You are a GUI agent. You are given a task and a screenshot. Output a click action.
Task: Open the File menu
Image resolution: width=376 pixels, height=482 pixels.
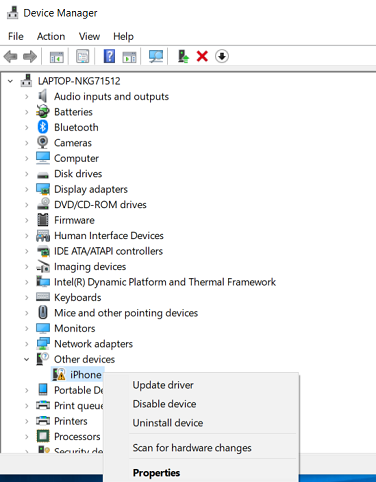[x=16, y=36]
